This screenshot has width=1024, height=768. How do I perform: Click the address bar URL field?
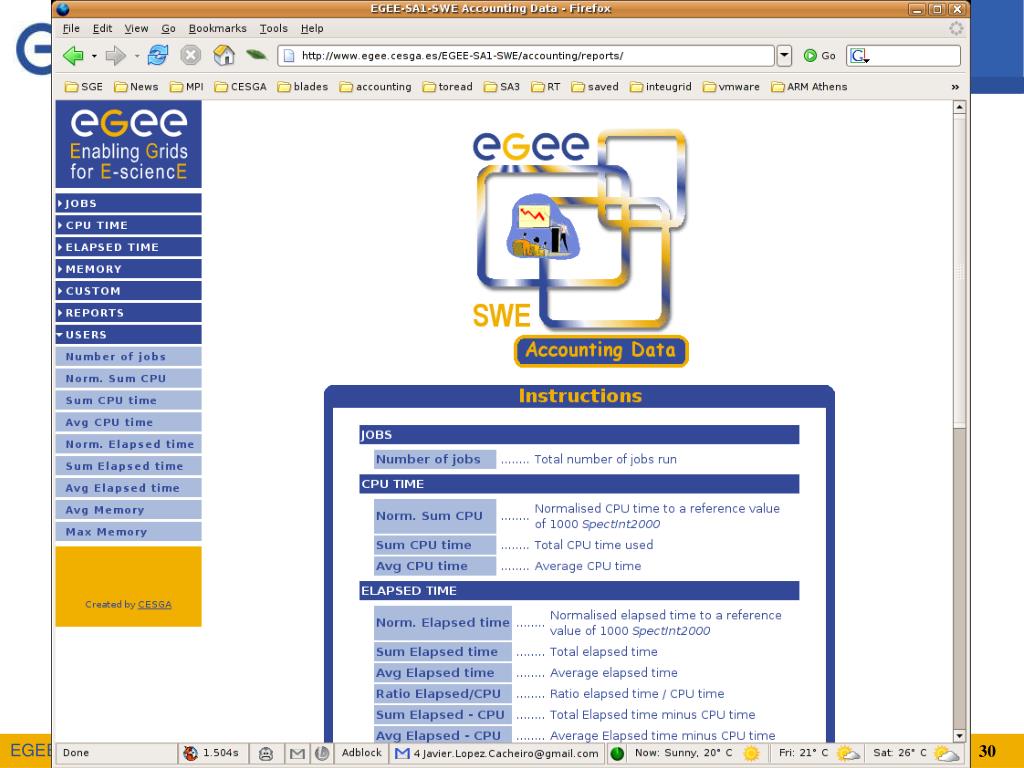click(526, 56)
